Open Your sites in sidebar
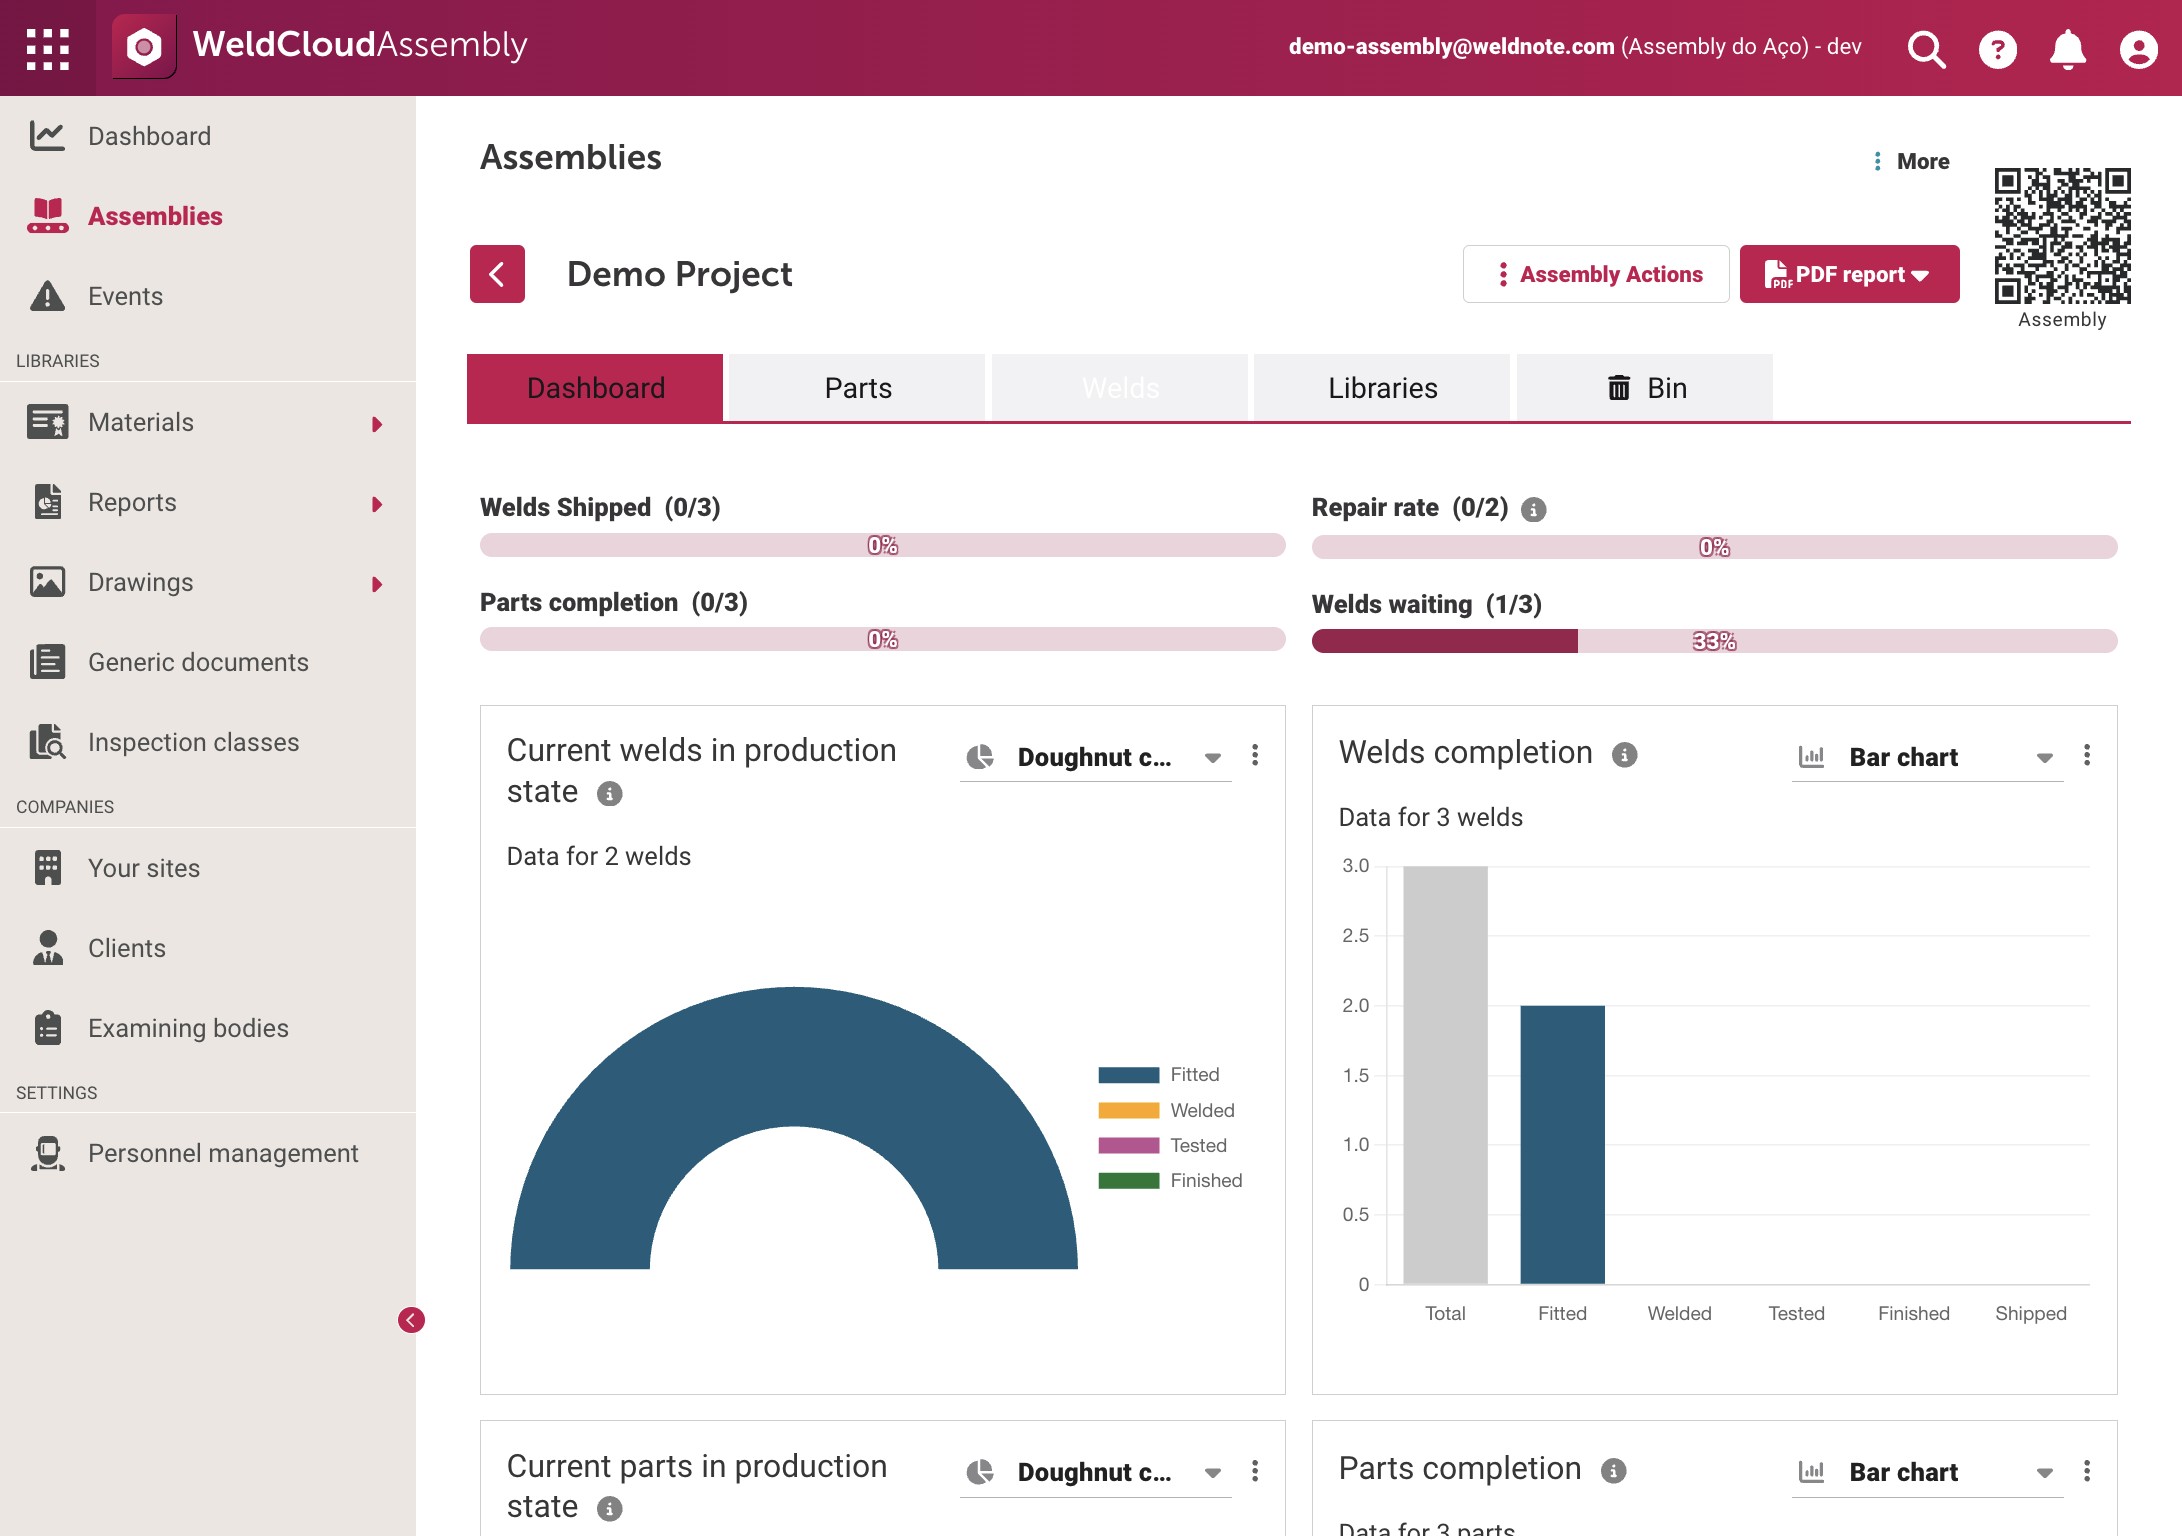Image resolution: width=2182 pixels, height=1536 pixels. tap(208, 868)
